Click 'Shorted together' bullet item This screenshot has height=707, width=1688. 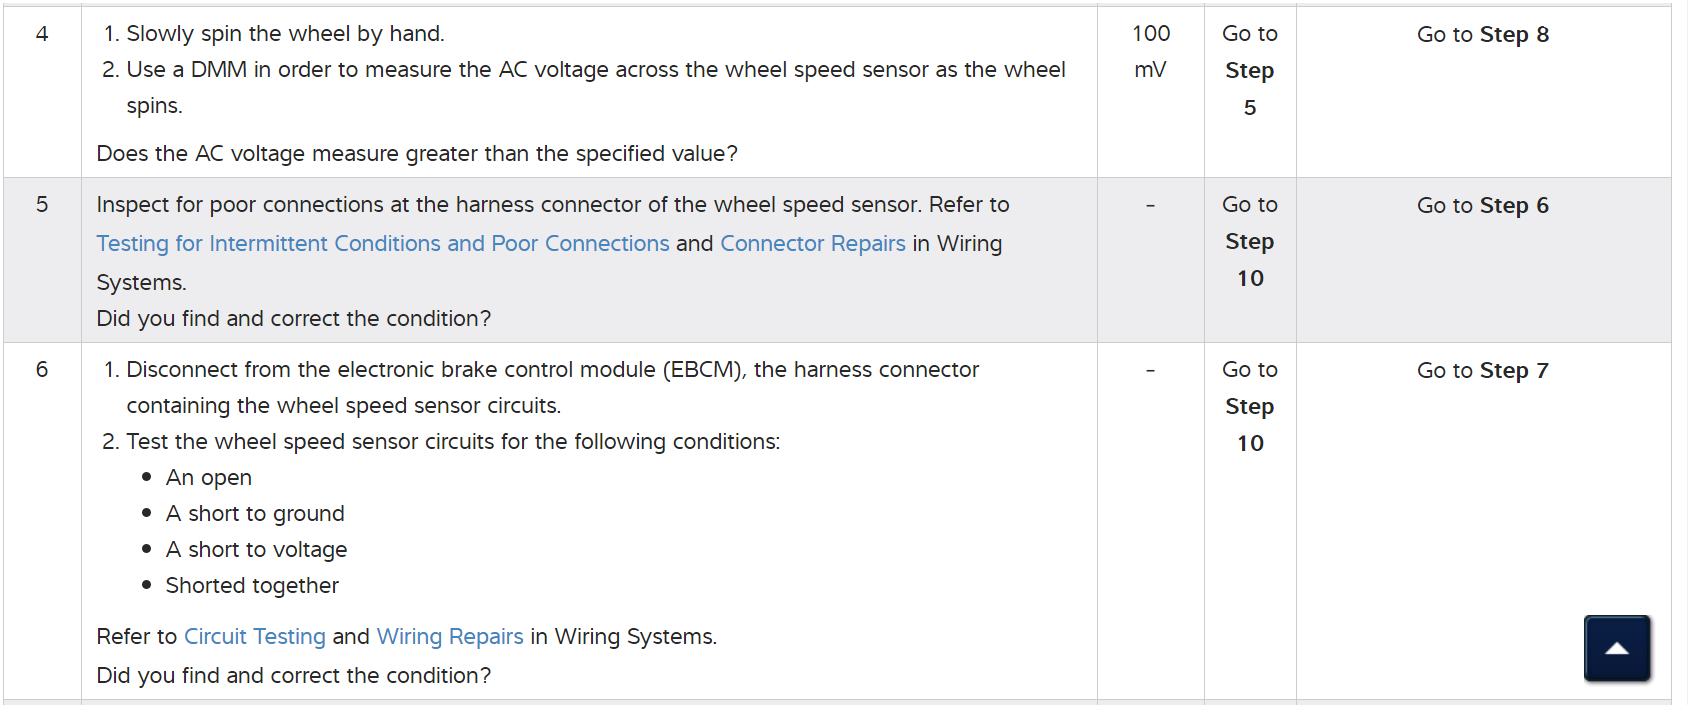pyautogui.click(x=251, y=586)
